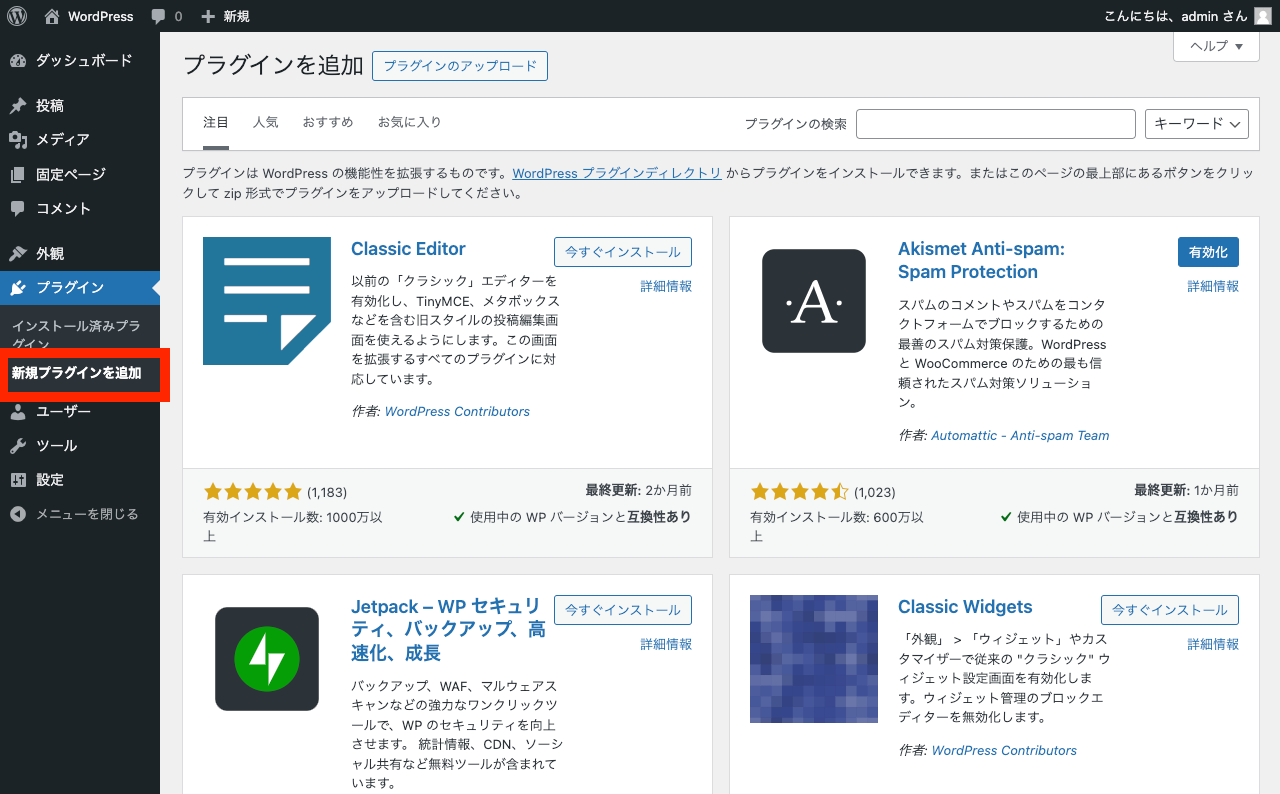
Task: Open インストール済みプラグイン submenu item
Action: tap(76, 335)
